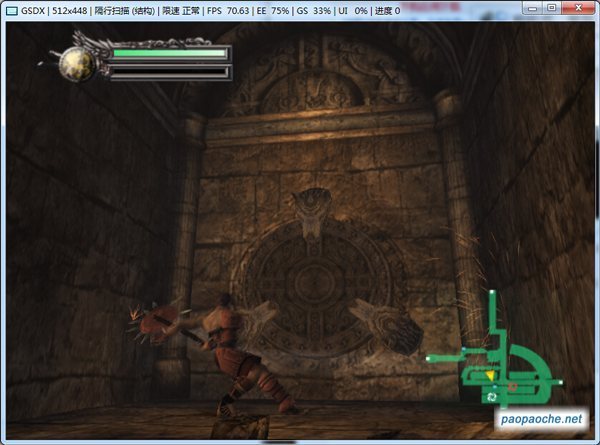Screen dimensions: 600x445
Task: Click the stone beast head above the seal
Action: [313, 212]
